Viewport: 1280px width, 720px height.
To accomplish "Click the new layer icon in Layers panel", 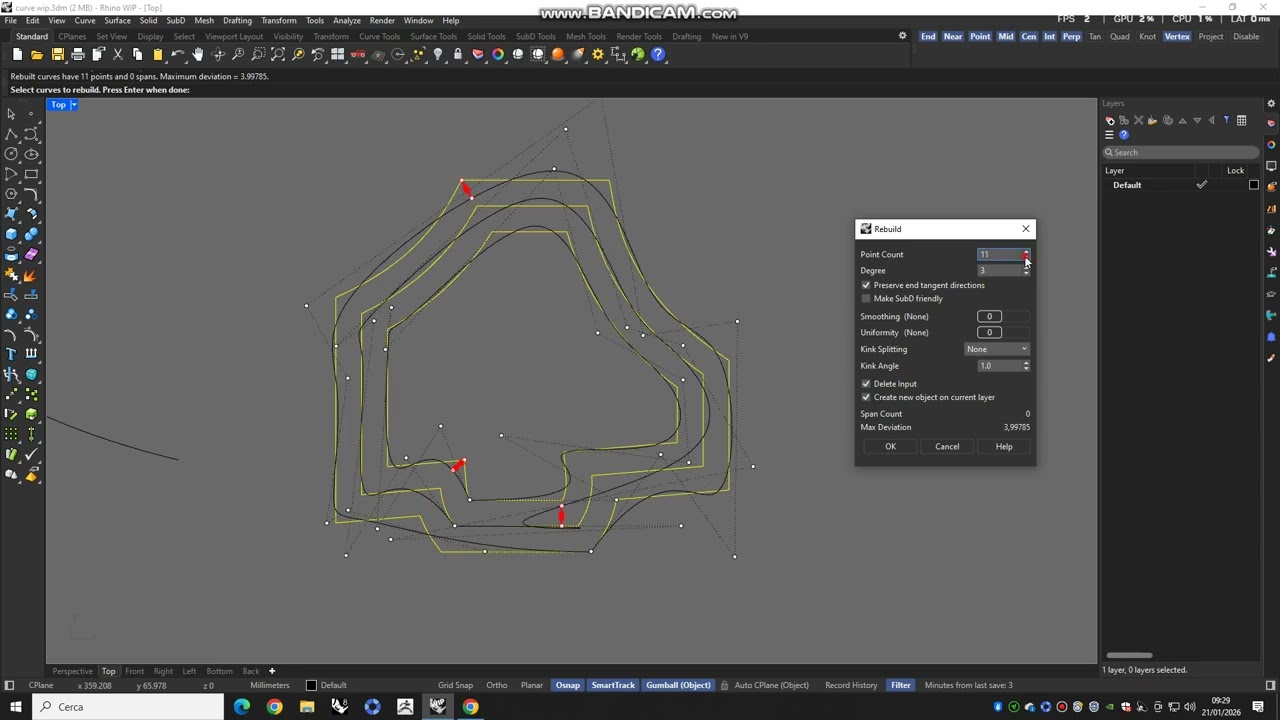I will coord(1110,121).
